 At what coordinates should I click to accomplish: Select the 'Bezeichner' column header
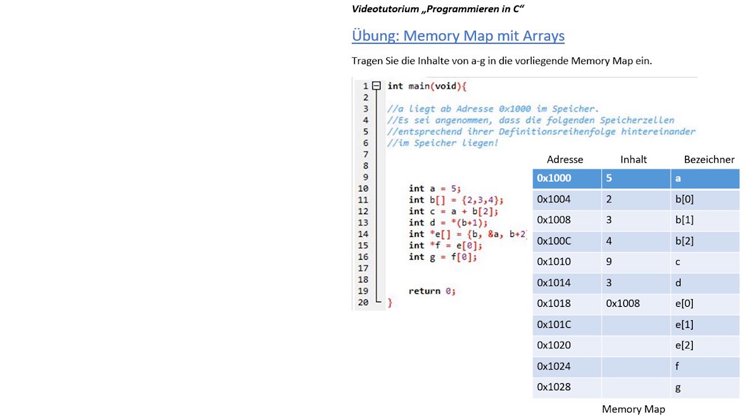pos(708,159)
